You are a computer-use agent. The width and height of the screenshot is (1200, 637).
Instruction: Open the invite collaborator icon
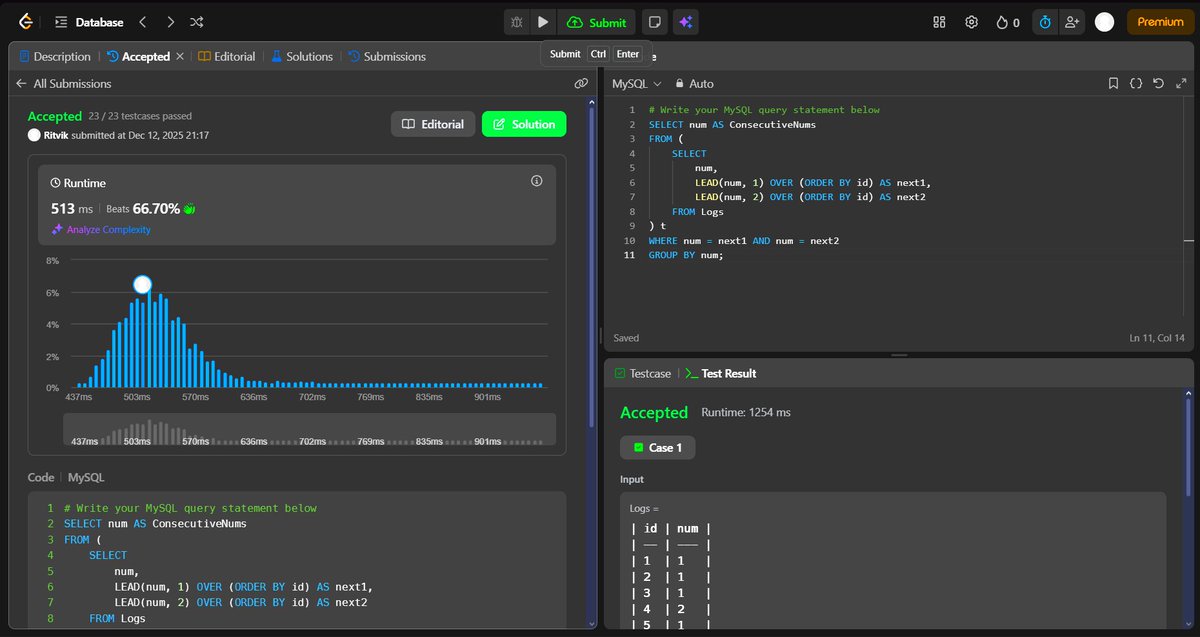[x=1072, y=22]
